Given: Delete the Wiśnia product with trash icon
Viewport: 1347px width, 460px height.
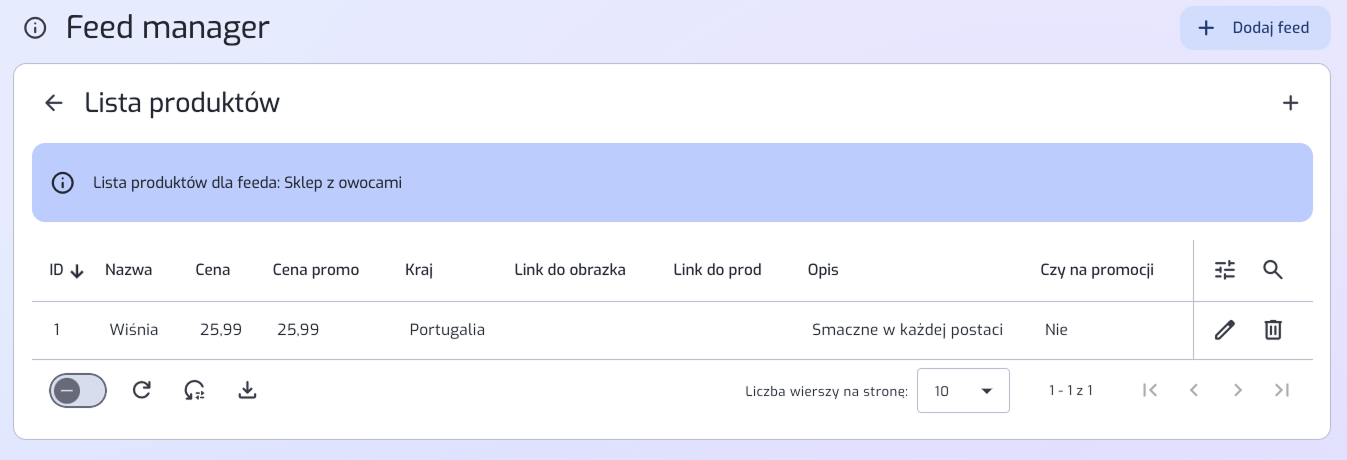Looking at the screenshot, I should [1273, 329].
